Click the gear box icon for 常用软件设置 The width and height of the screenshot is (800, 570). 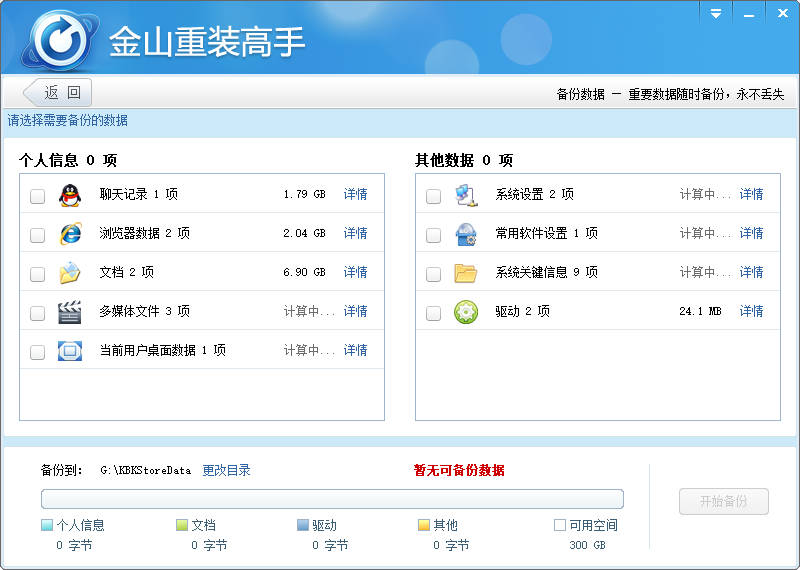click(466, 234)
